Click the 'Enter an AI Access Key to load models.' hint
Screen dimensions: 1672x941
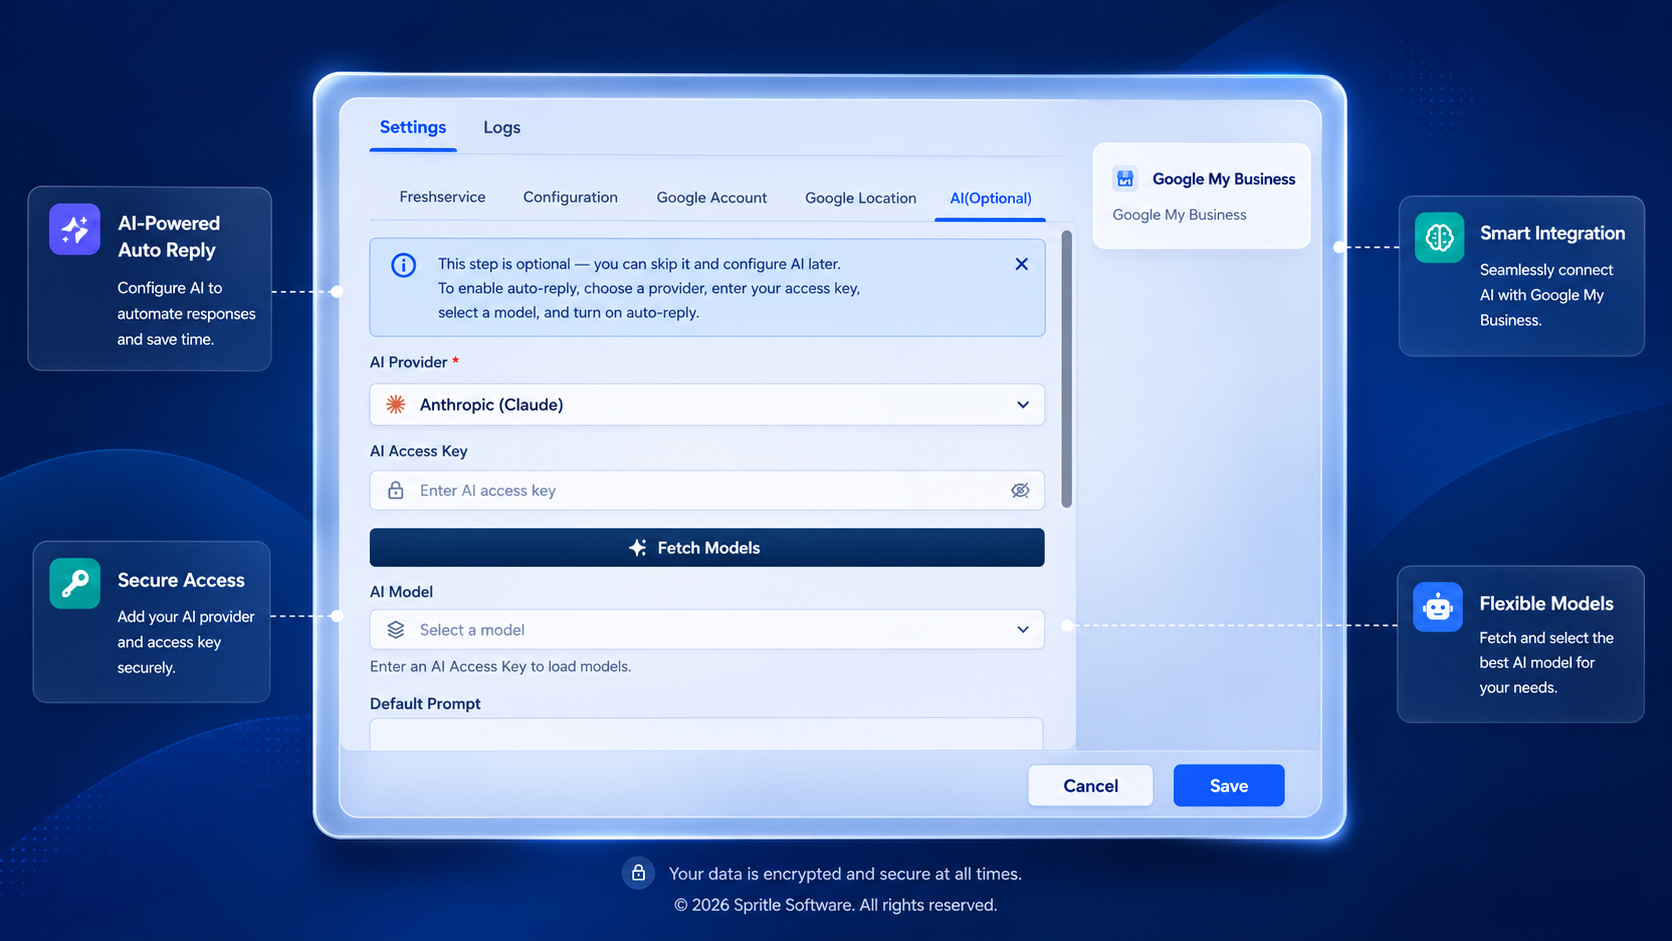500,666
